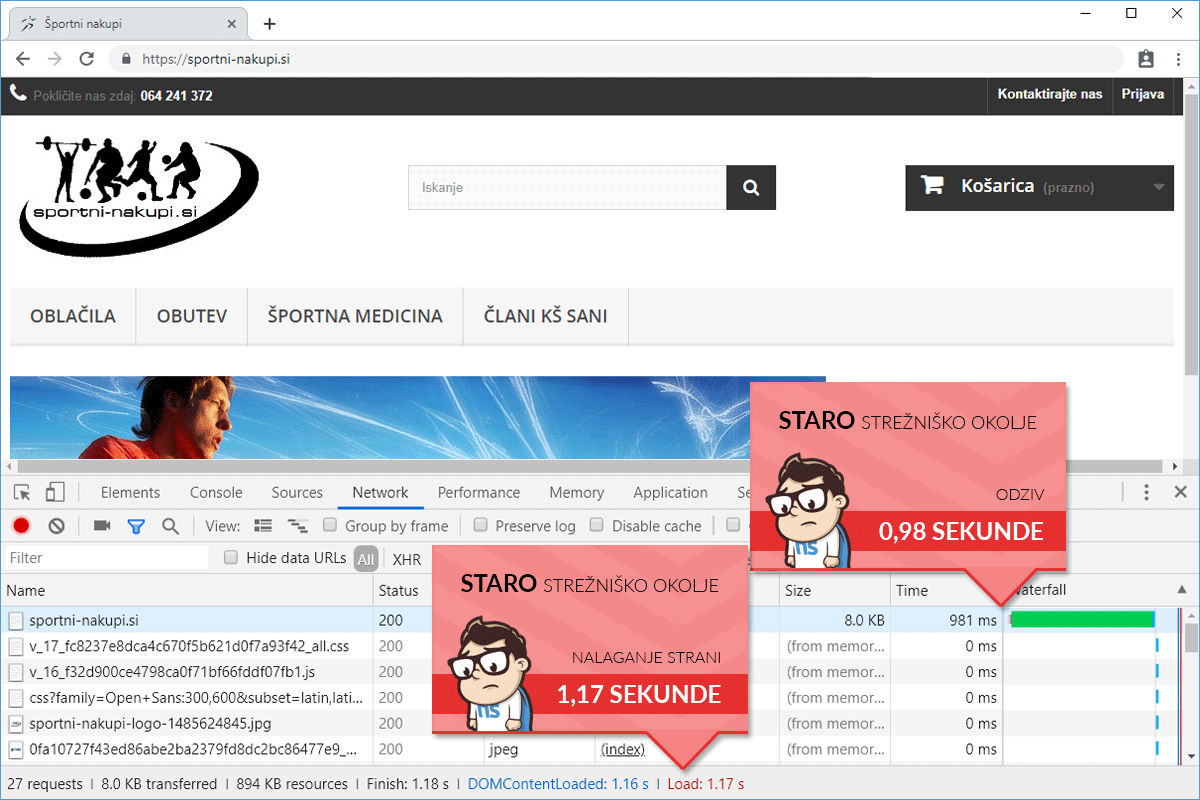Tick the Disable cache checkbox
The image size is (1200, 800).
pyautogui.click(x=597, y=525)
